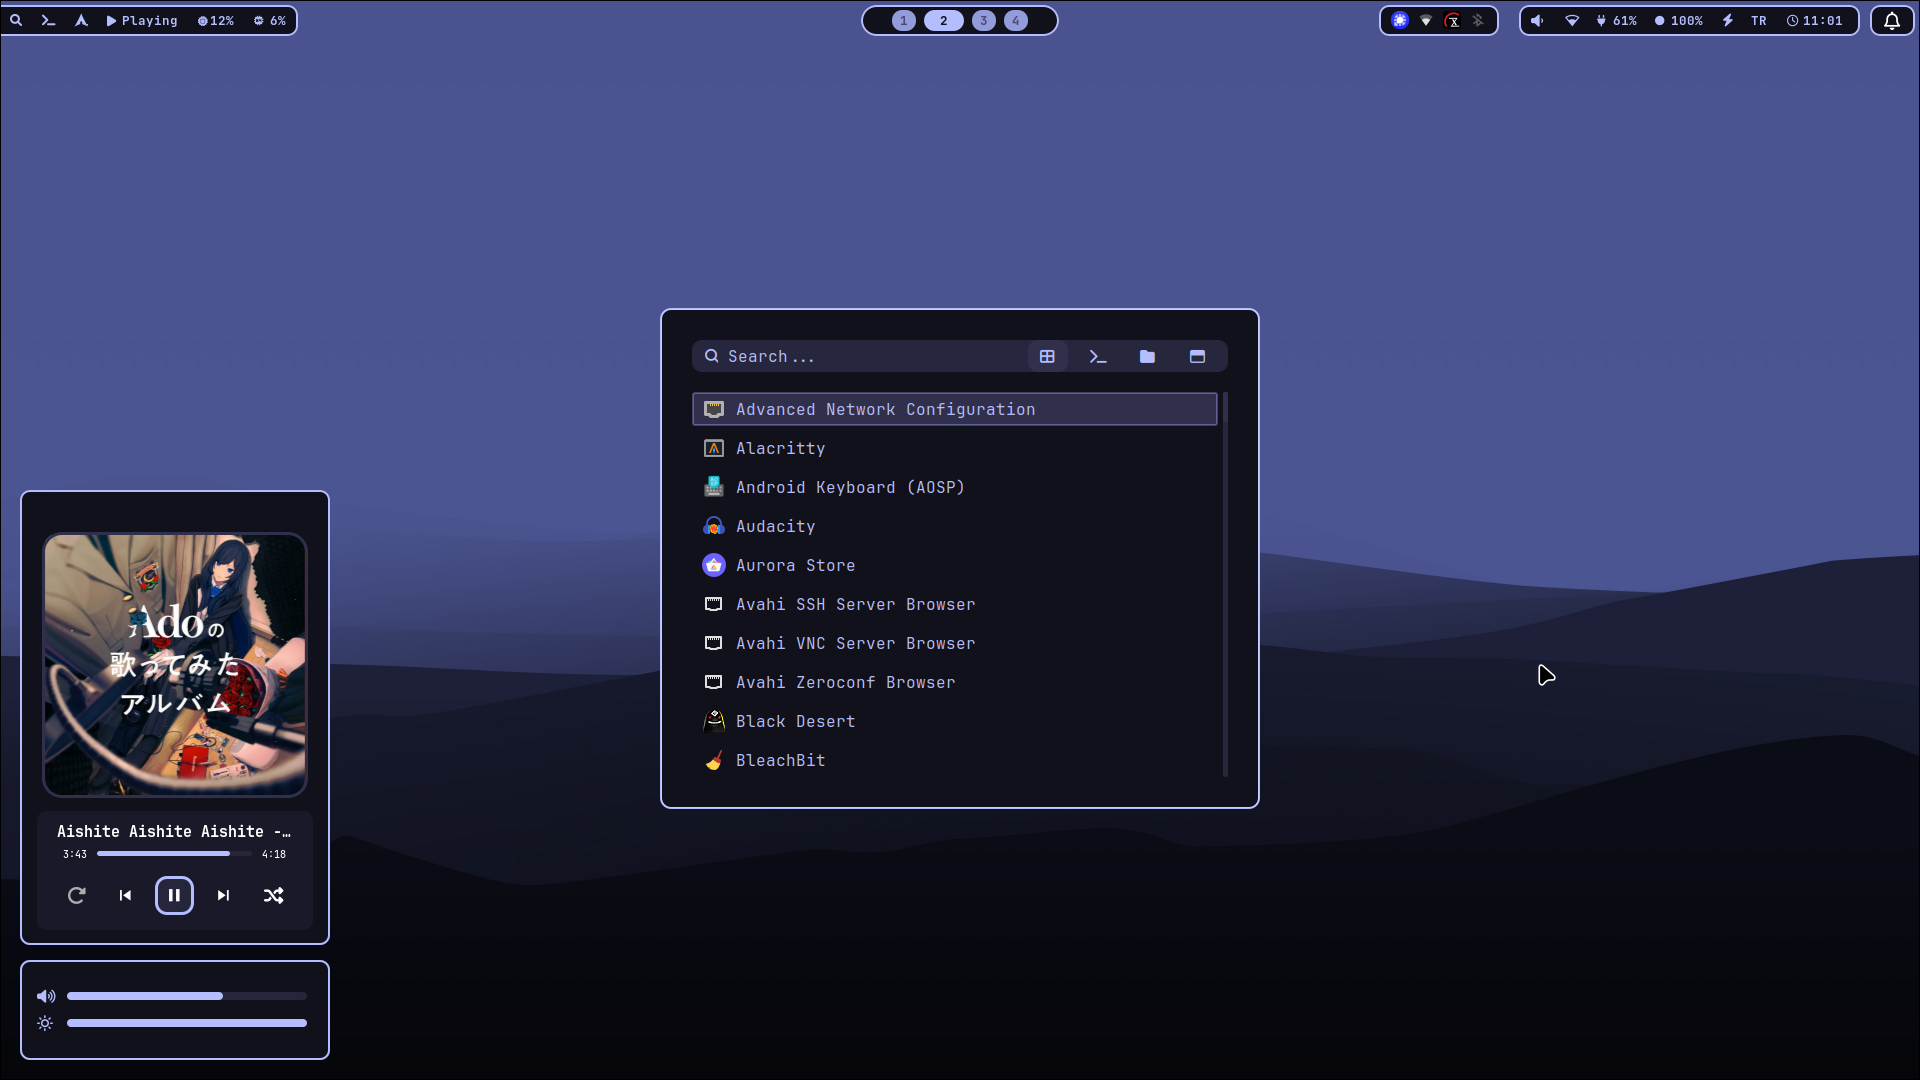
Task: Click the TR keyboard layout indicator
Action: (1759, 20)
